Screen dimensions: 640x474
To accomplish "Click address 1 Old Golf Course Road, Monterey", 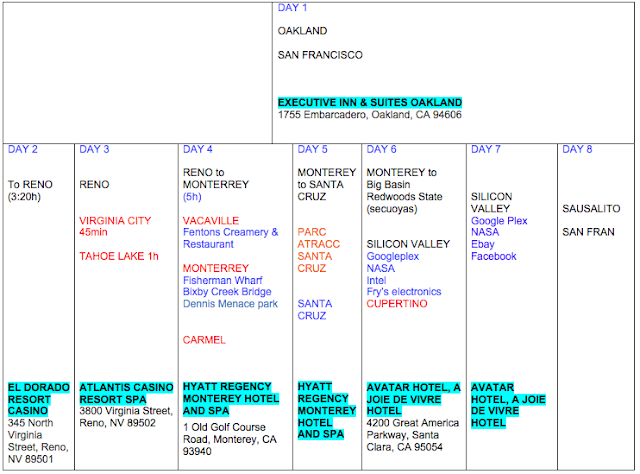I will (x=229, y=439).
